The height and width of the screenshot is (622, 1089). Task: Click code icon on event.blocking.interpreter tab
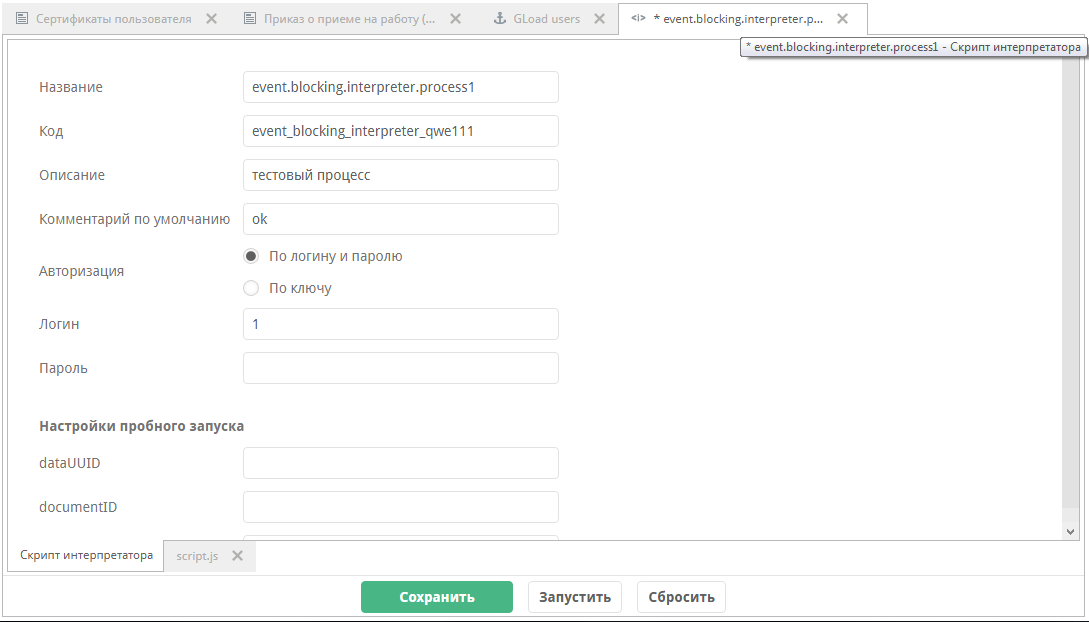(638, 18)
